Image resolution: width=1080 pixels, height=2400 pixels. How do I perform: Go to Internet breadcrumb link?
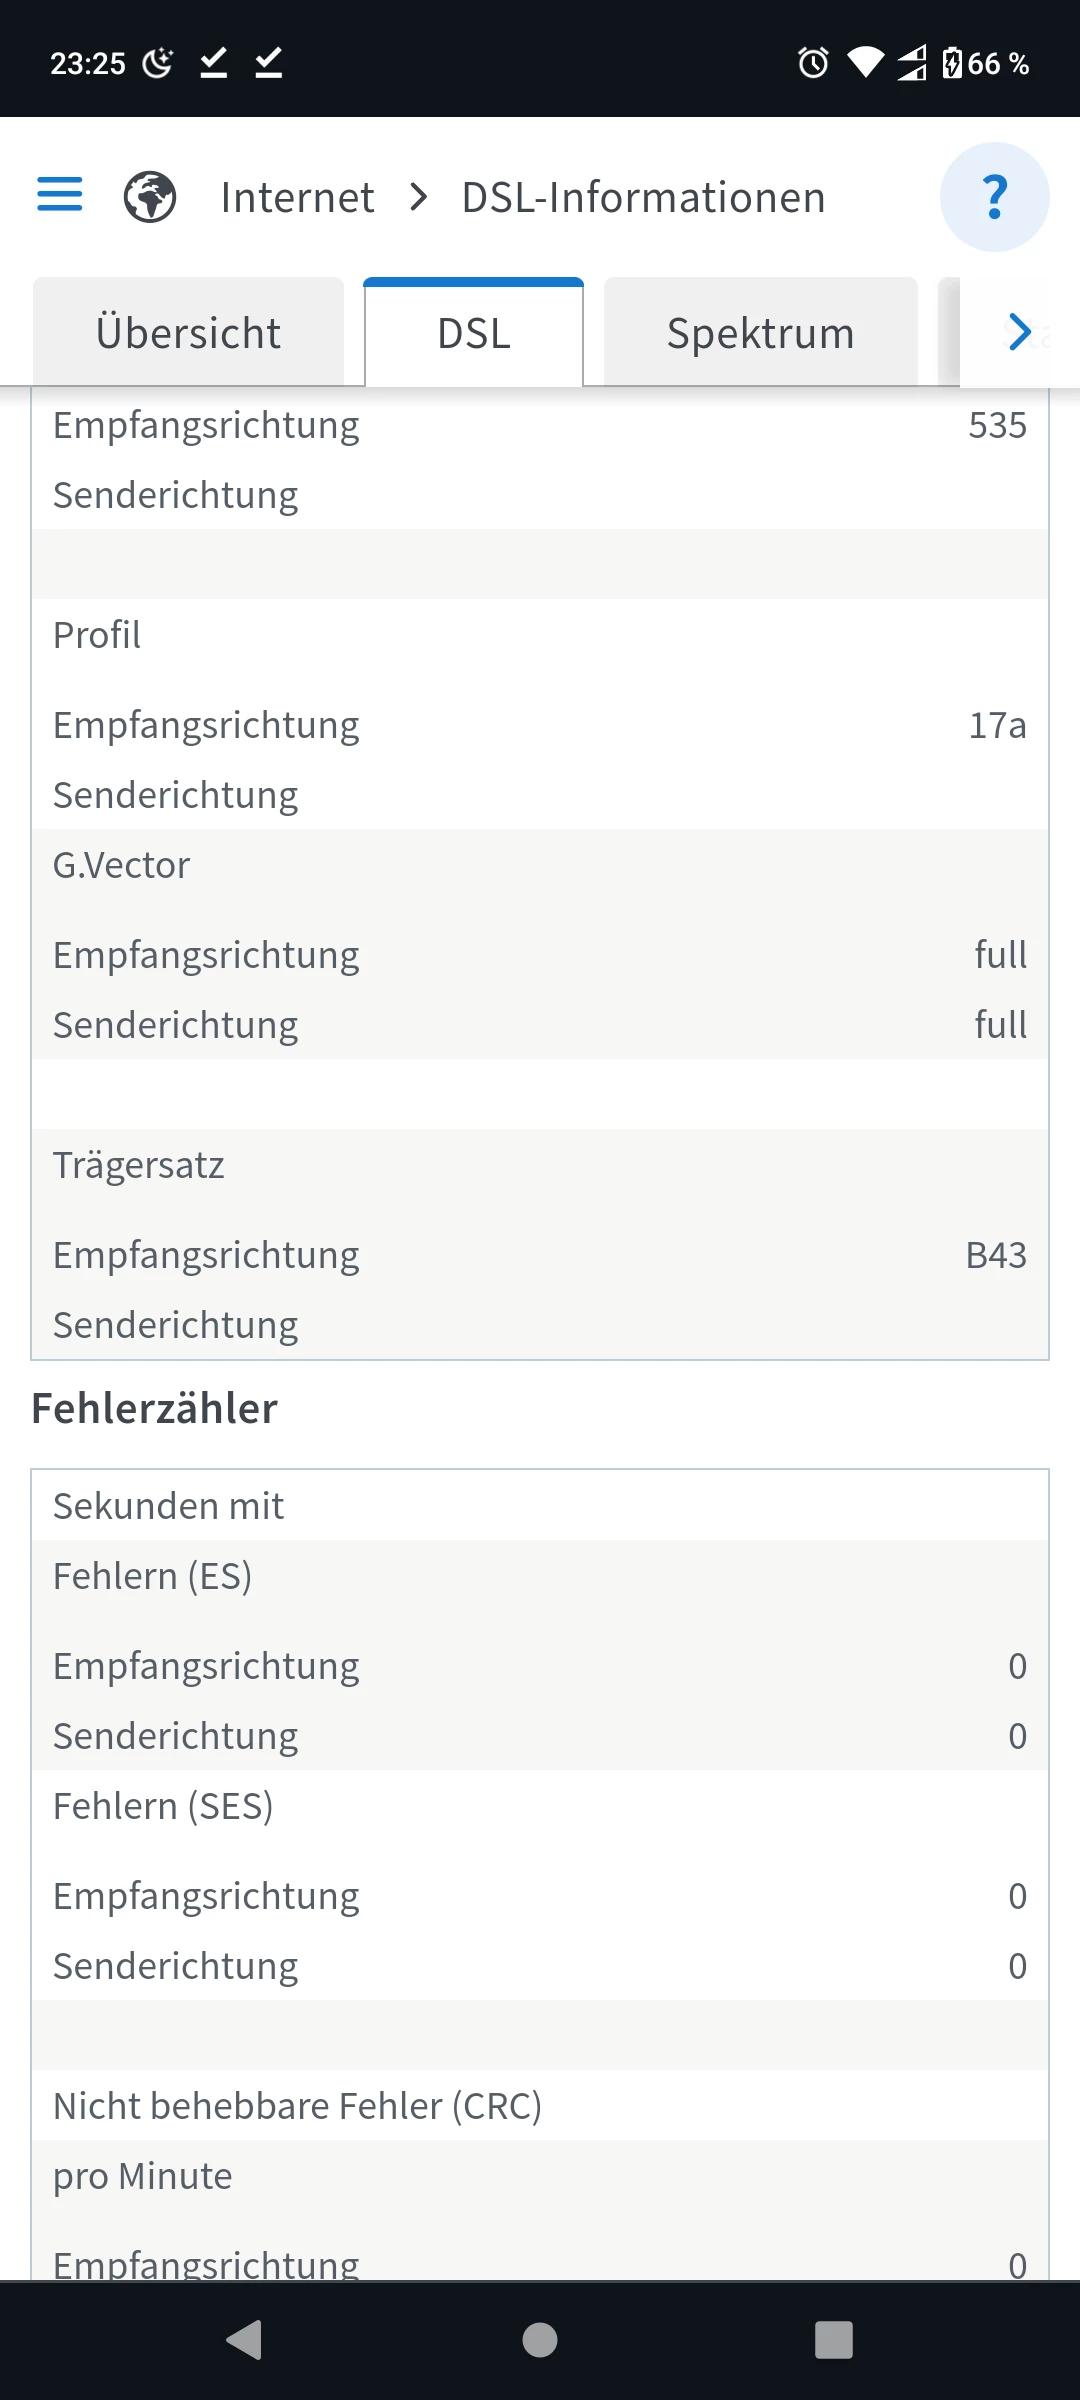pos(297,197)
